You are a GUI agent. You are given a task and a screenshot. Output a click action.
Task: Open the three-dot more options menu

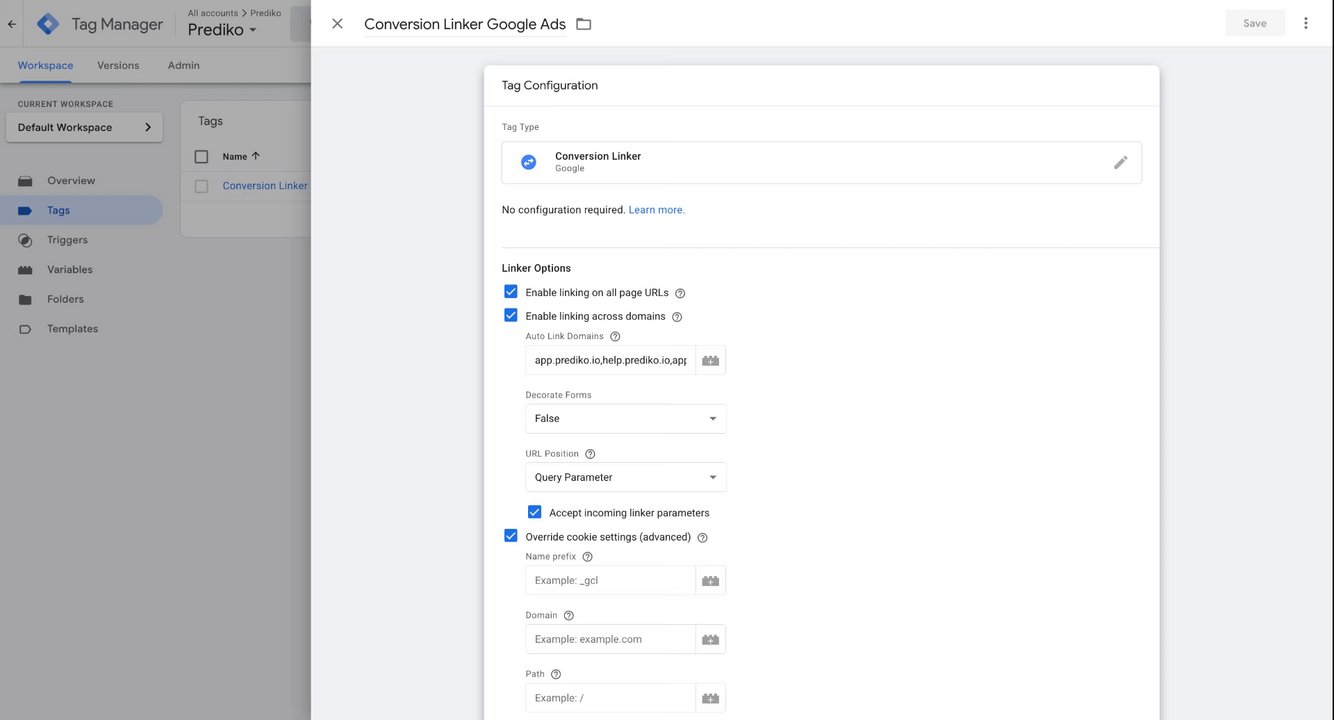pyautogui.click(x=1305, y=23)
